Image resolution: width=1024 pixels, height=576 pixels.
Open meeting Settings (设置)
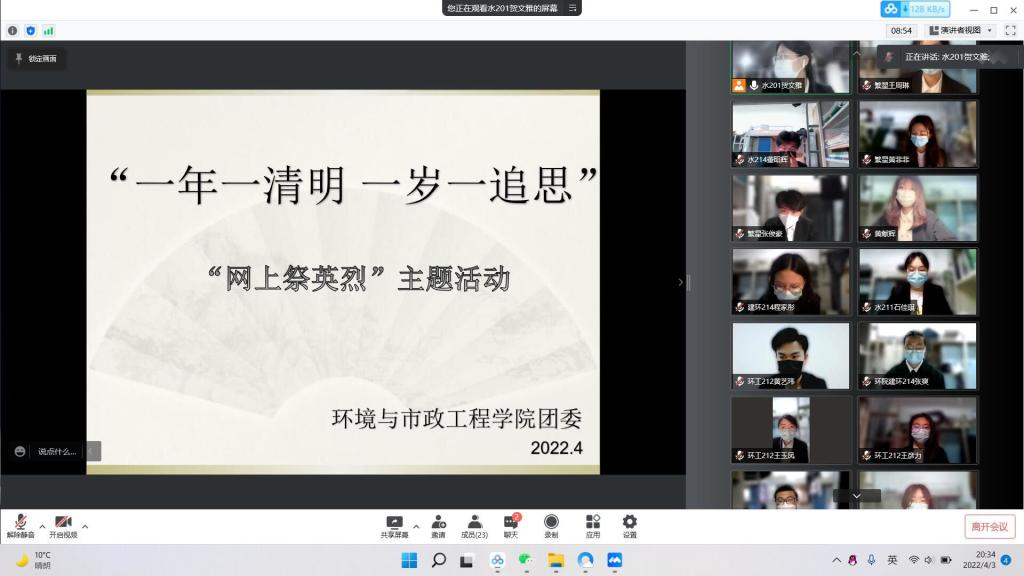coord(629,522)
